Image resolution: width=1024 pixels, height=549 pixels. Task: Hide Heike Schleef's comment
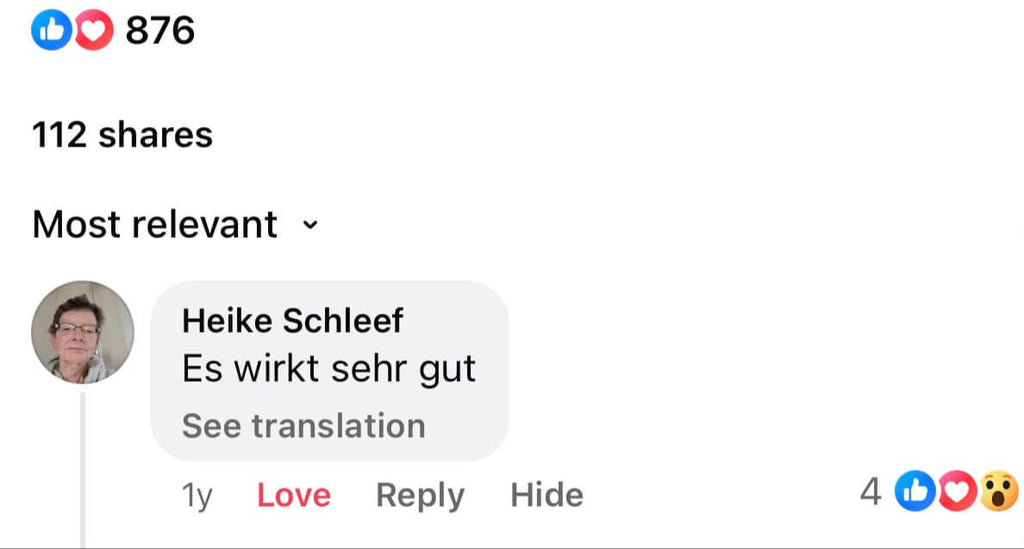point(547,495)
